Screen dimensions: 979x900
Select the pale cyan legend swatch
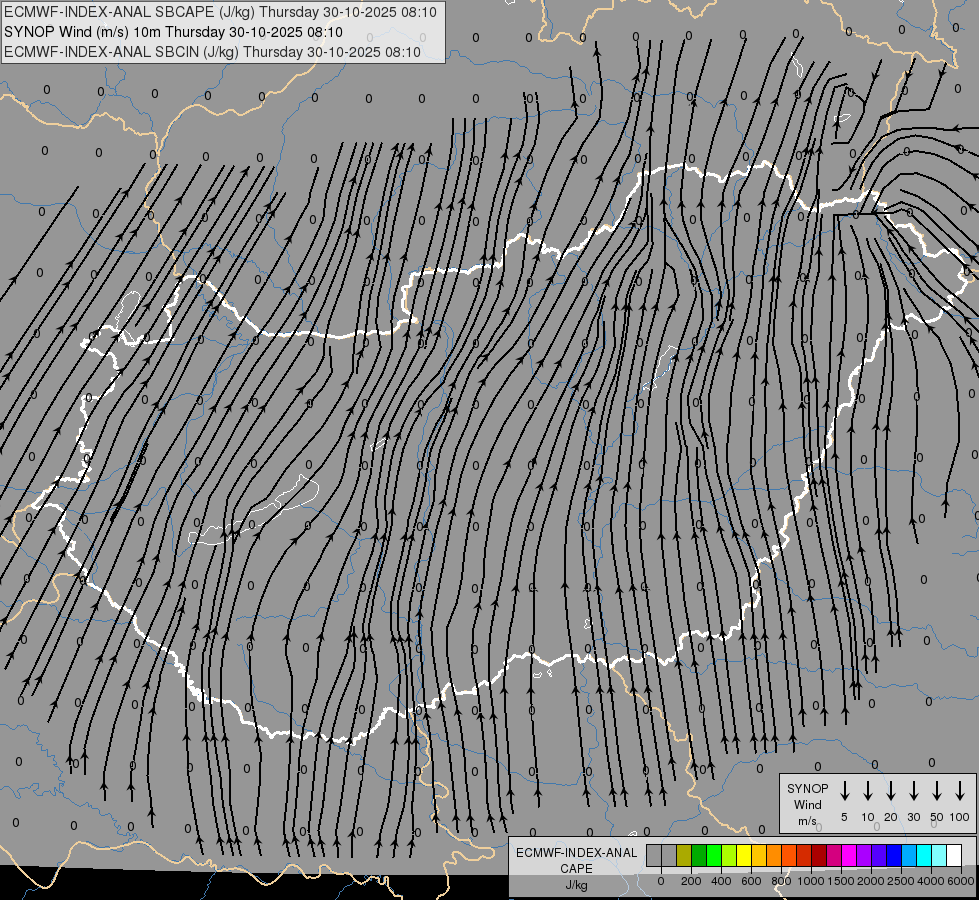[938, 855]
